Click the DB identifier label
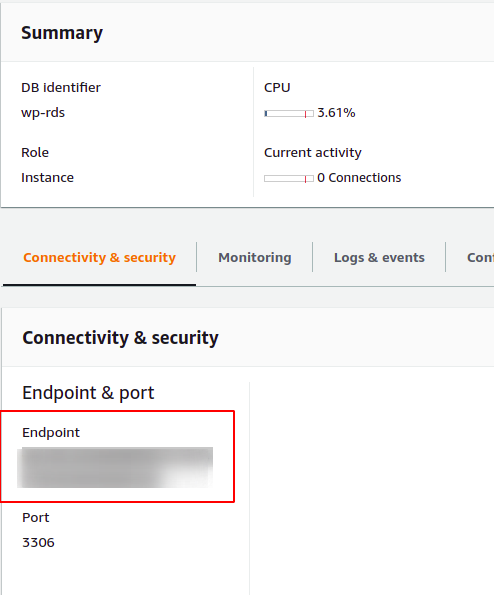 click(61, 88)
